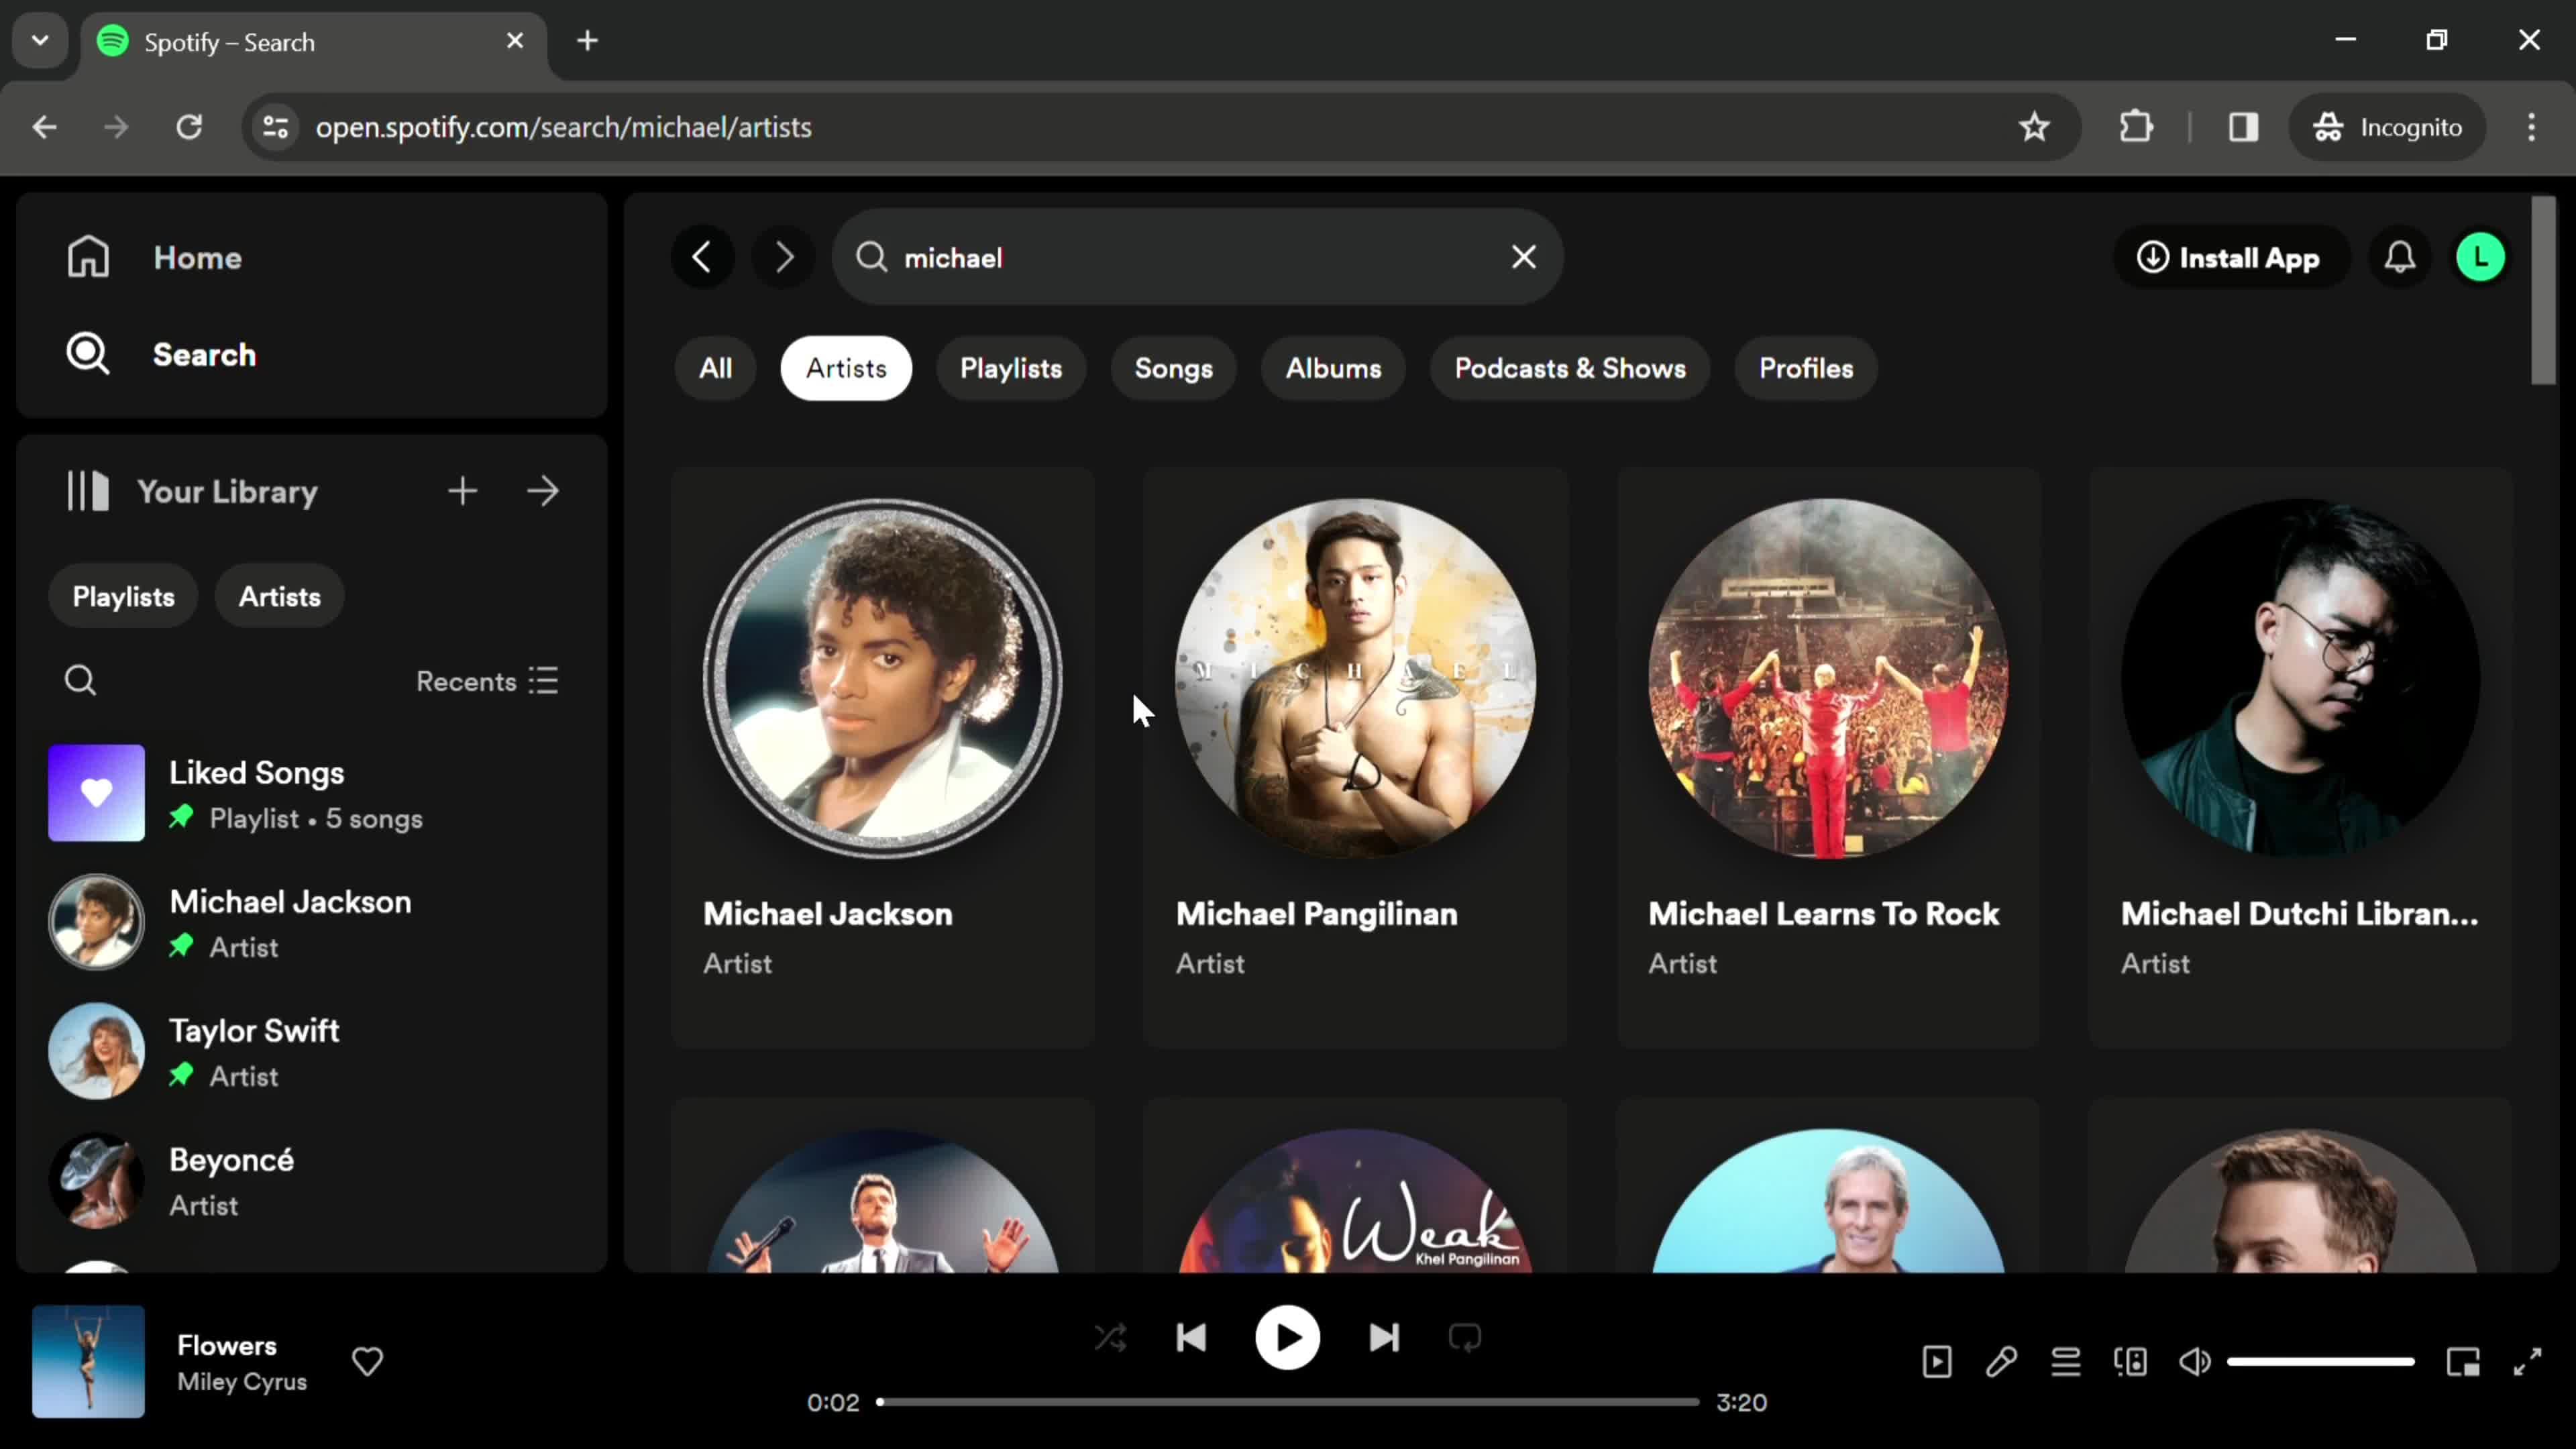The height and width of the screenshot is (1449, 2576).
Task: Open Search in the left sidebar
Action: 160,354
